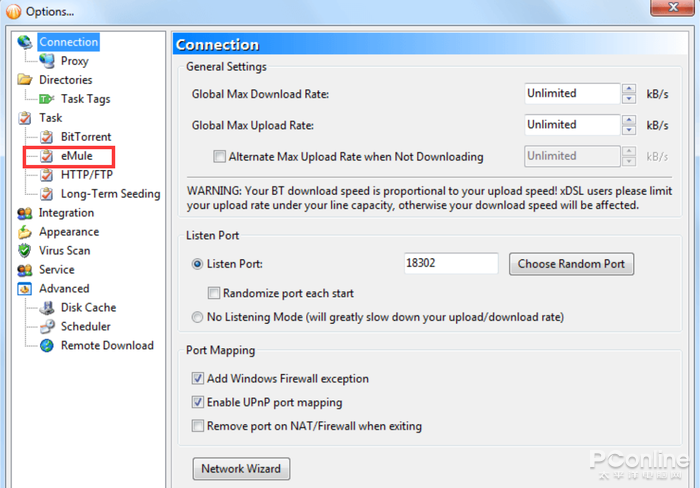Open Long-Term Seeding settings
The width and height of the screenshot is (700, 488).
pos(110,194)
